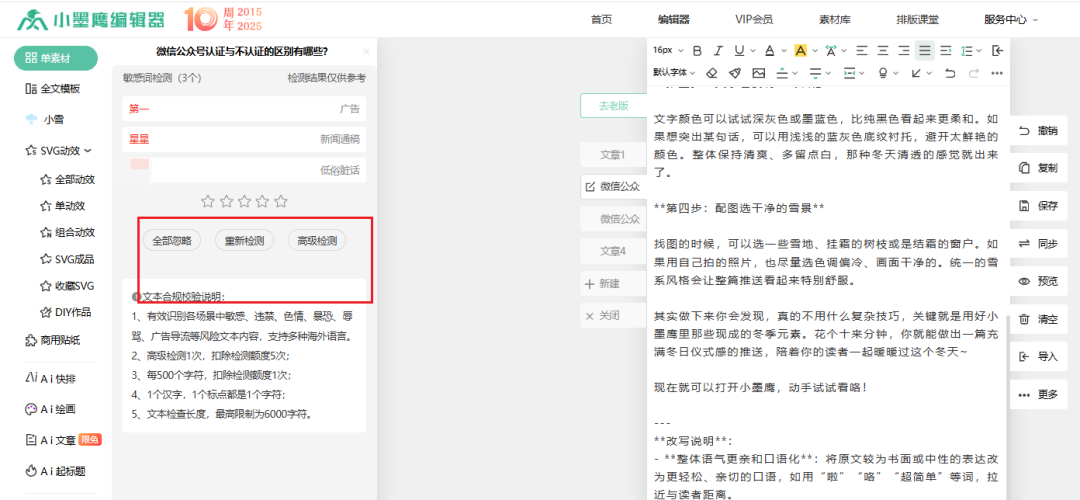Click the 导入 import button
The image size is (1080, 500).
point(1038,357)
